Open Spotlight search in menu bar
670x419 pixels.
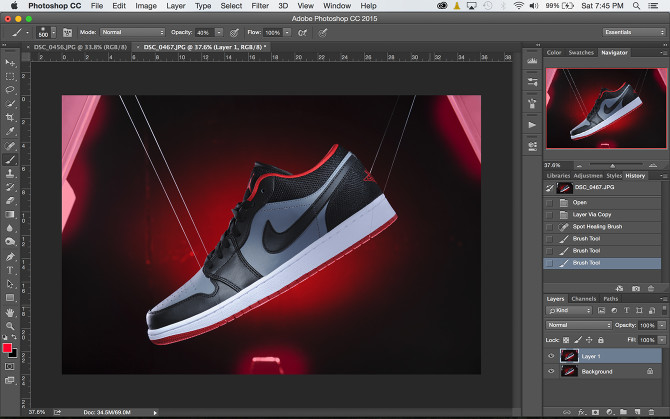click(636, 6)
